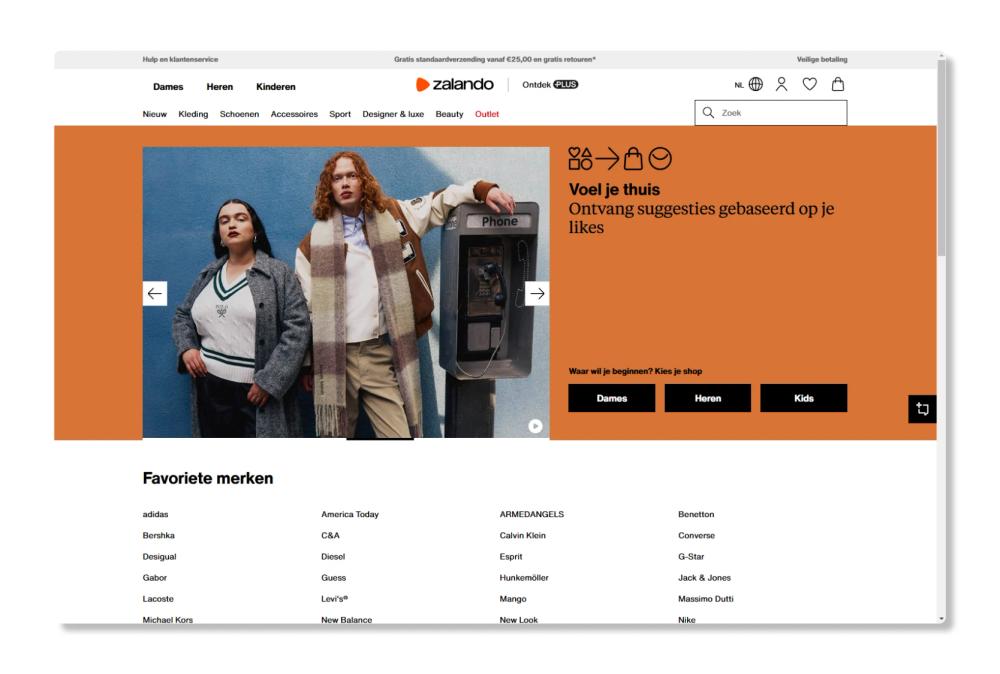
Task: Go to previous carousel slide arrow
Action: (x=155, y=293)
